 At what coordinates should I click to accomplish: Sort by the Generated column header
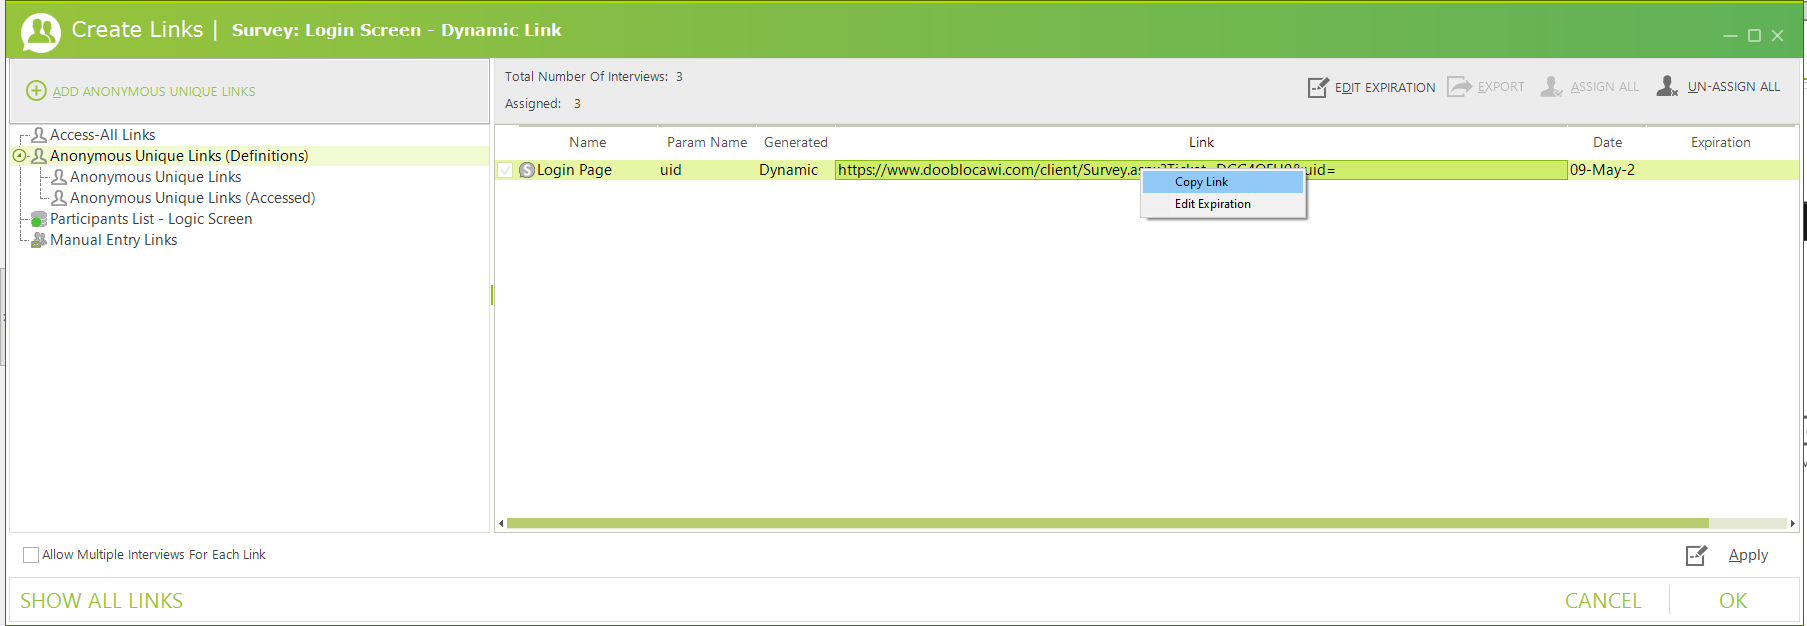796,143
